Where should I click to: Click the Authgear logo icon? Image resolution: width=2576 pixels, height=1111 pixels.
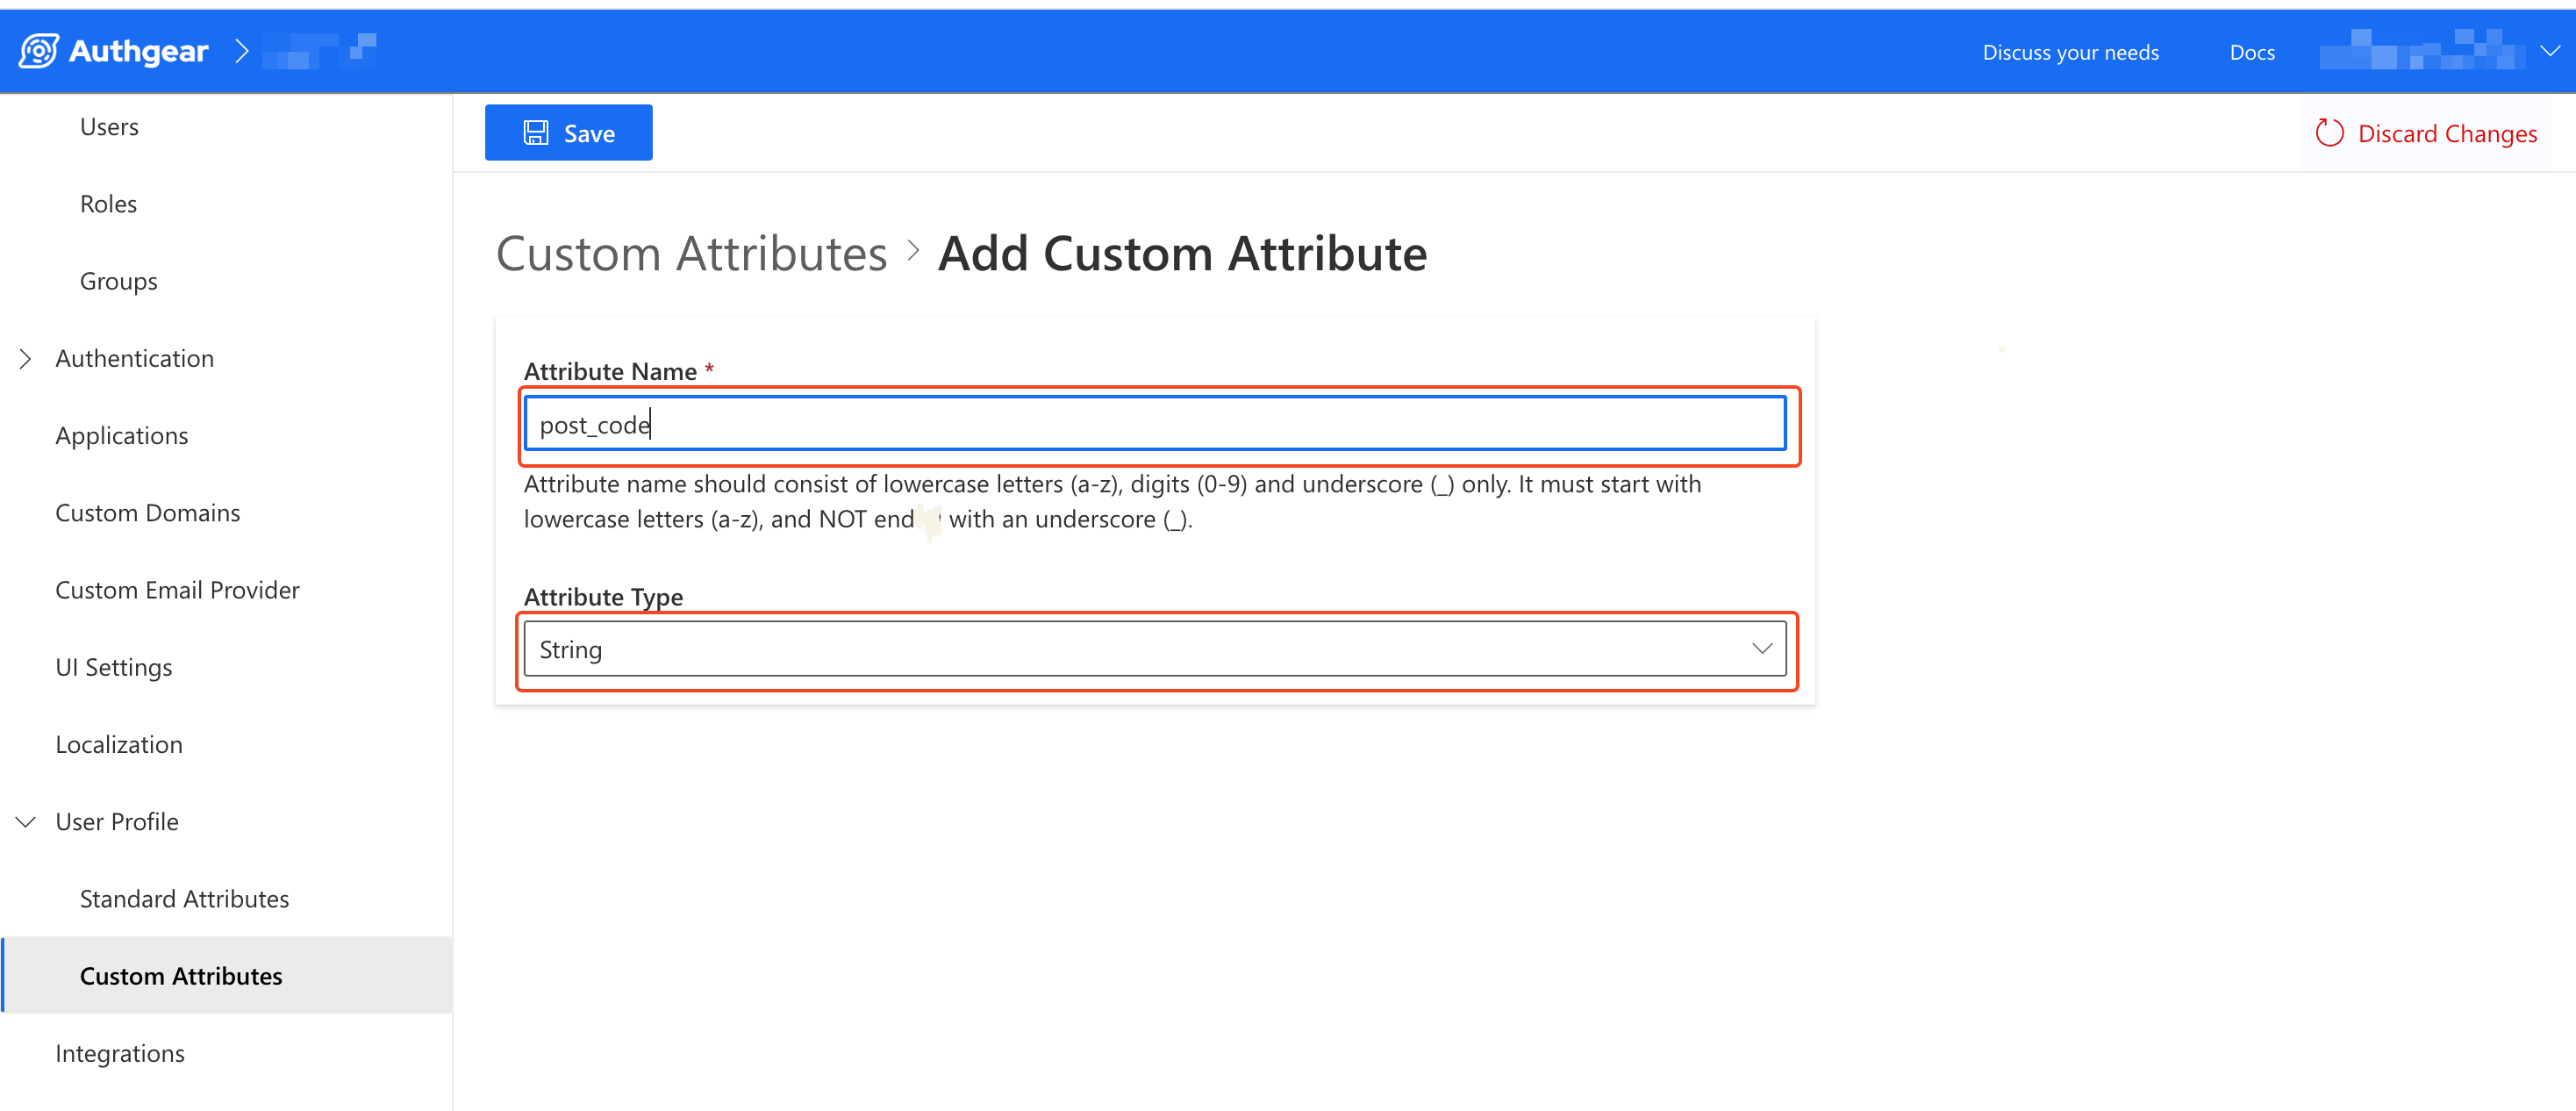point(39,50)
